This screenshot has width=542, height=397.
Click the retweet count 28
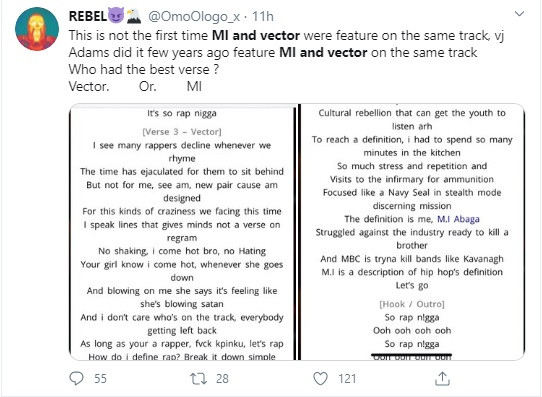coord(222,379)
